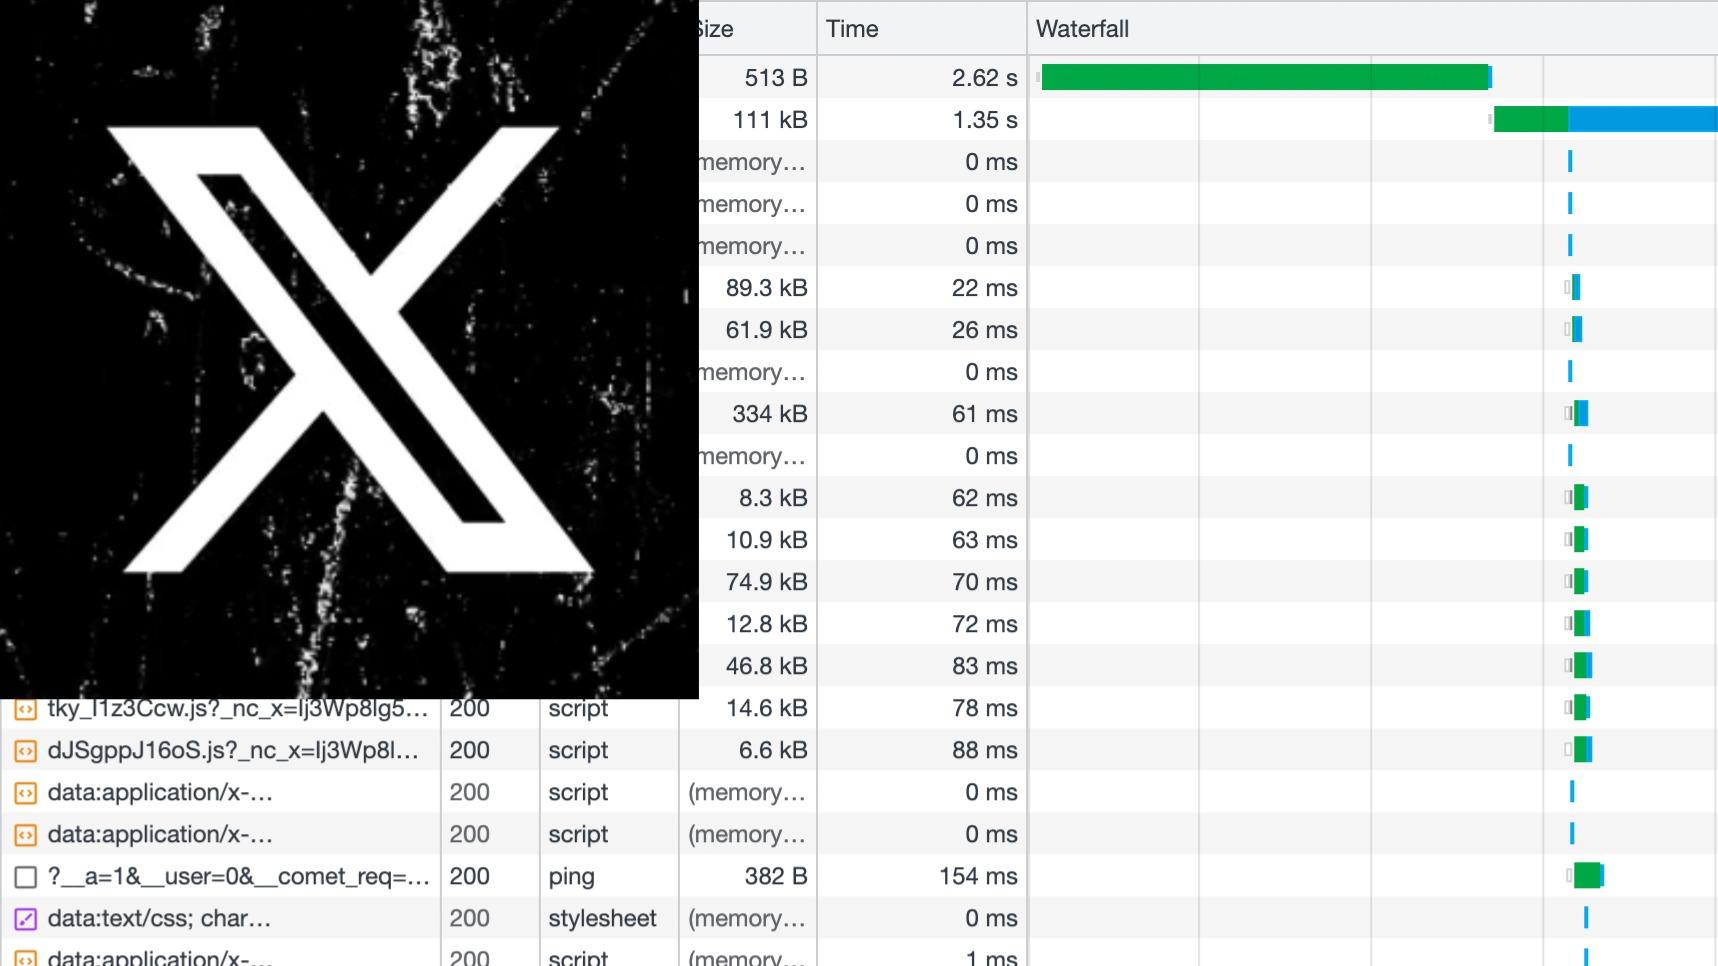Open request tky_l1z3Ccw.js
The height and width of the screenshot is (966, 1718).
coord(237,709)
